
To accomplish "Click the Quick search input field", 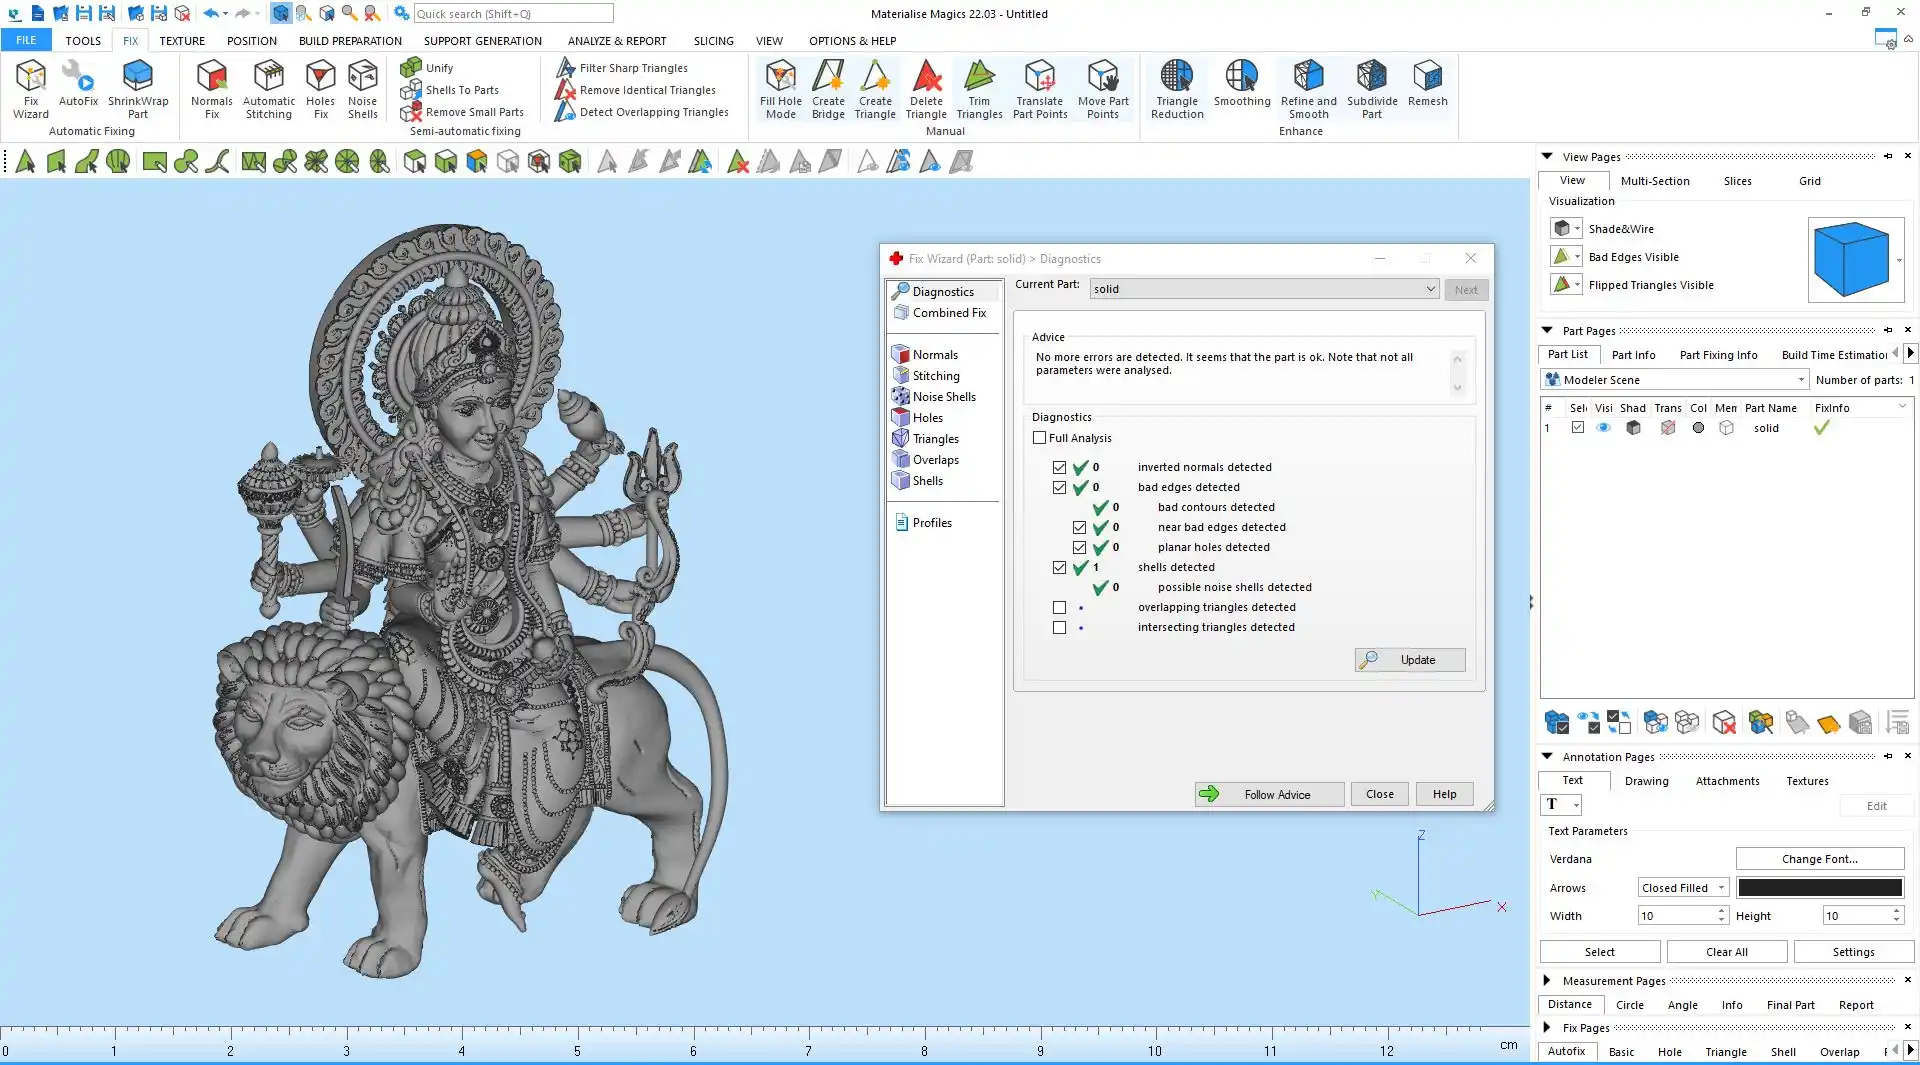I will point(512,14).
